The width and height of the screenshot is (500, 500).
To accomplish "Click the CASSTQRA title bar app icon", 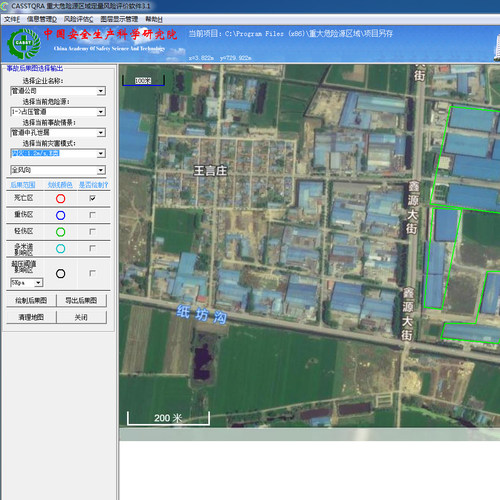I will coord(5,6).
